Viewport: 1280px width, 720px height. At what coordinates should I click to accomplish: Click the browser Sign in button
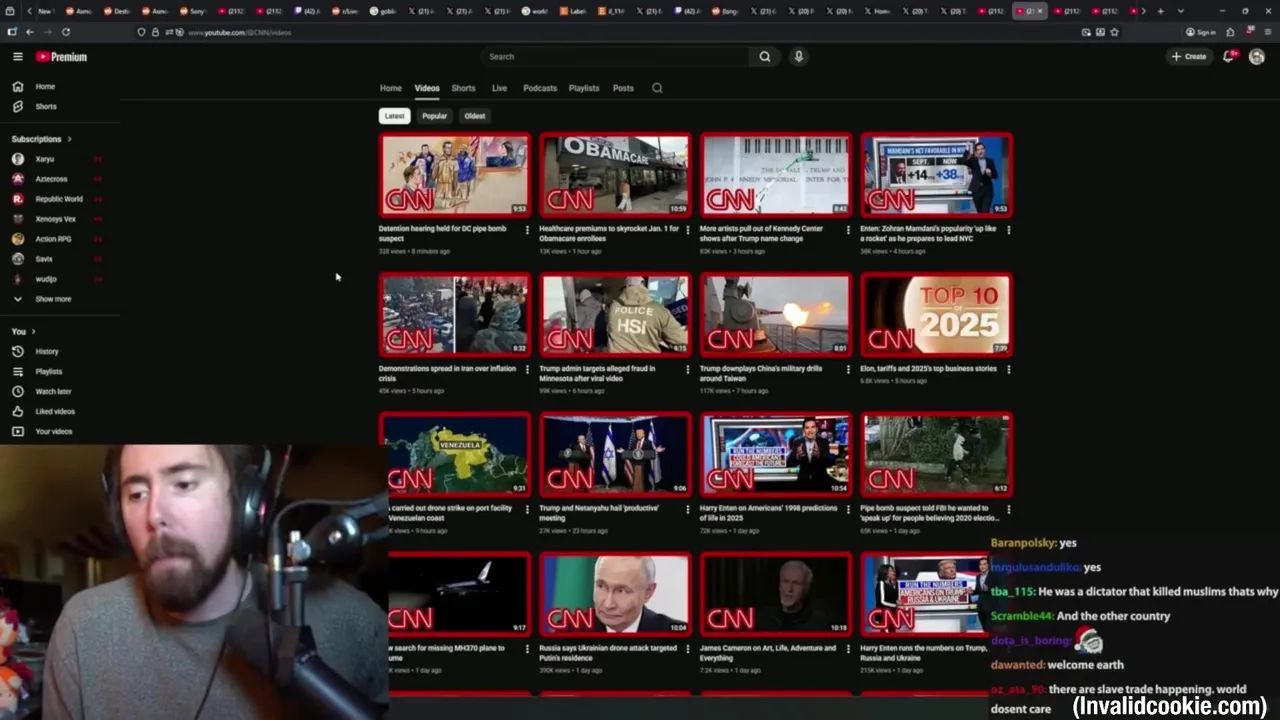click(x=1201, y=32)
